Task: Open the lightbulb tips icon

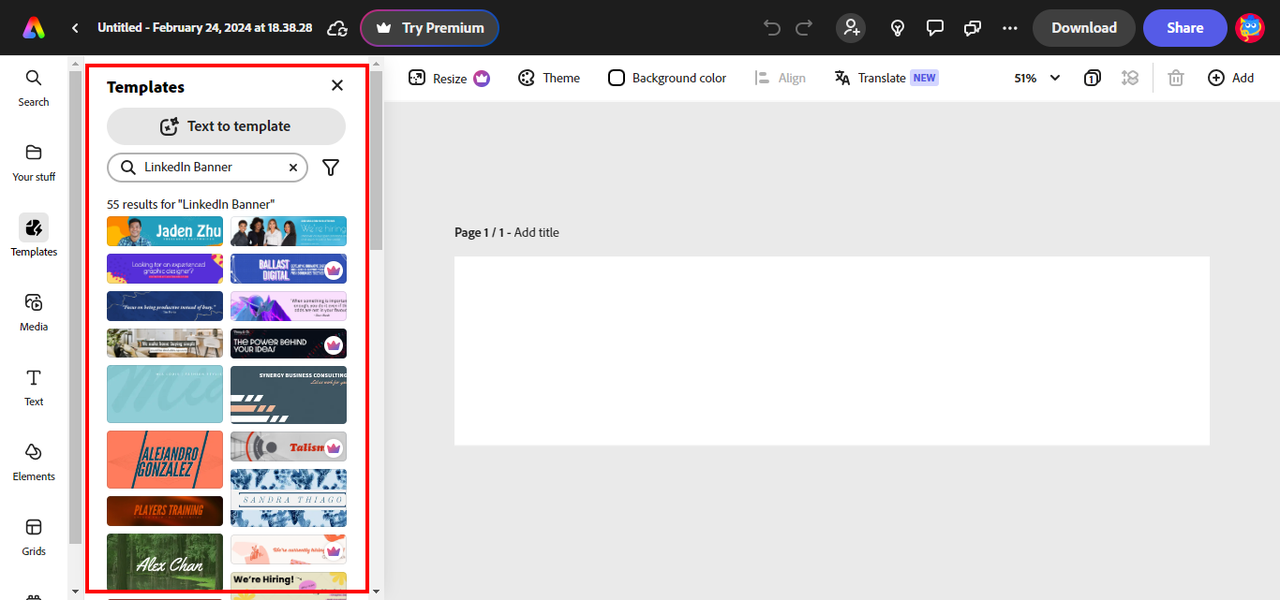Action: click(898, 28)
